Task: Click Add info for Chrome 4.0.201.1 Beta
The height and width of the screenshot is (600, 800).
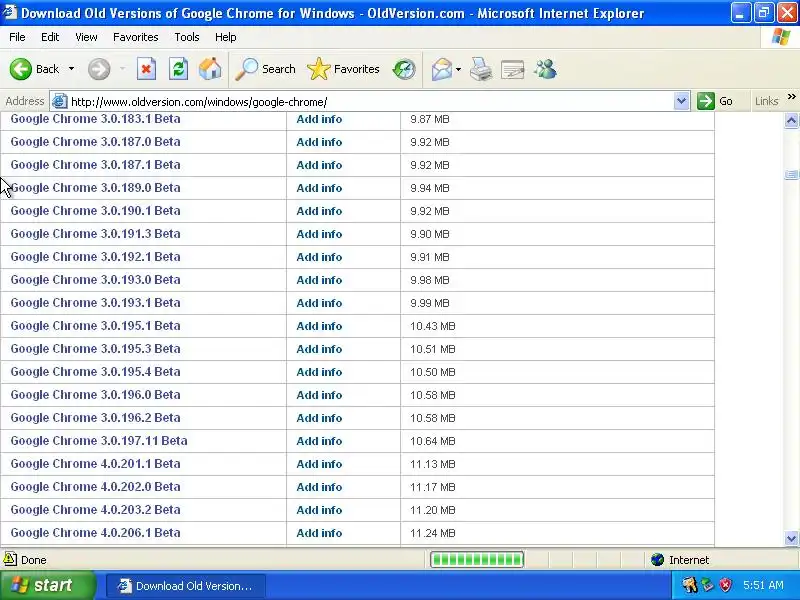Action: [x=319, y=464]
